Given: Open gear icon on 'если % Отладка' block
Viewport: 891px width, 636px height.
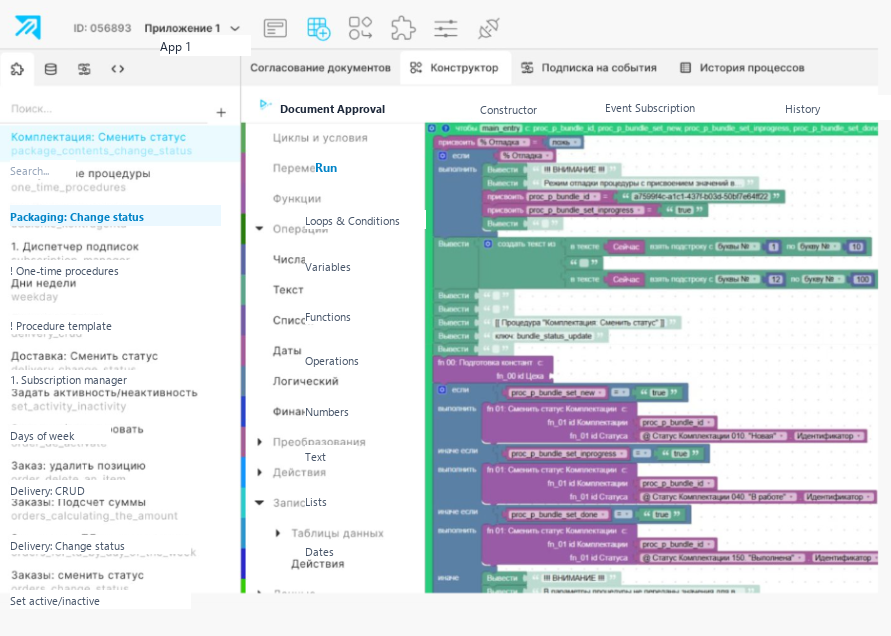Looking at the screenshot, I should (442, 155).
